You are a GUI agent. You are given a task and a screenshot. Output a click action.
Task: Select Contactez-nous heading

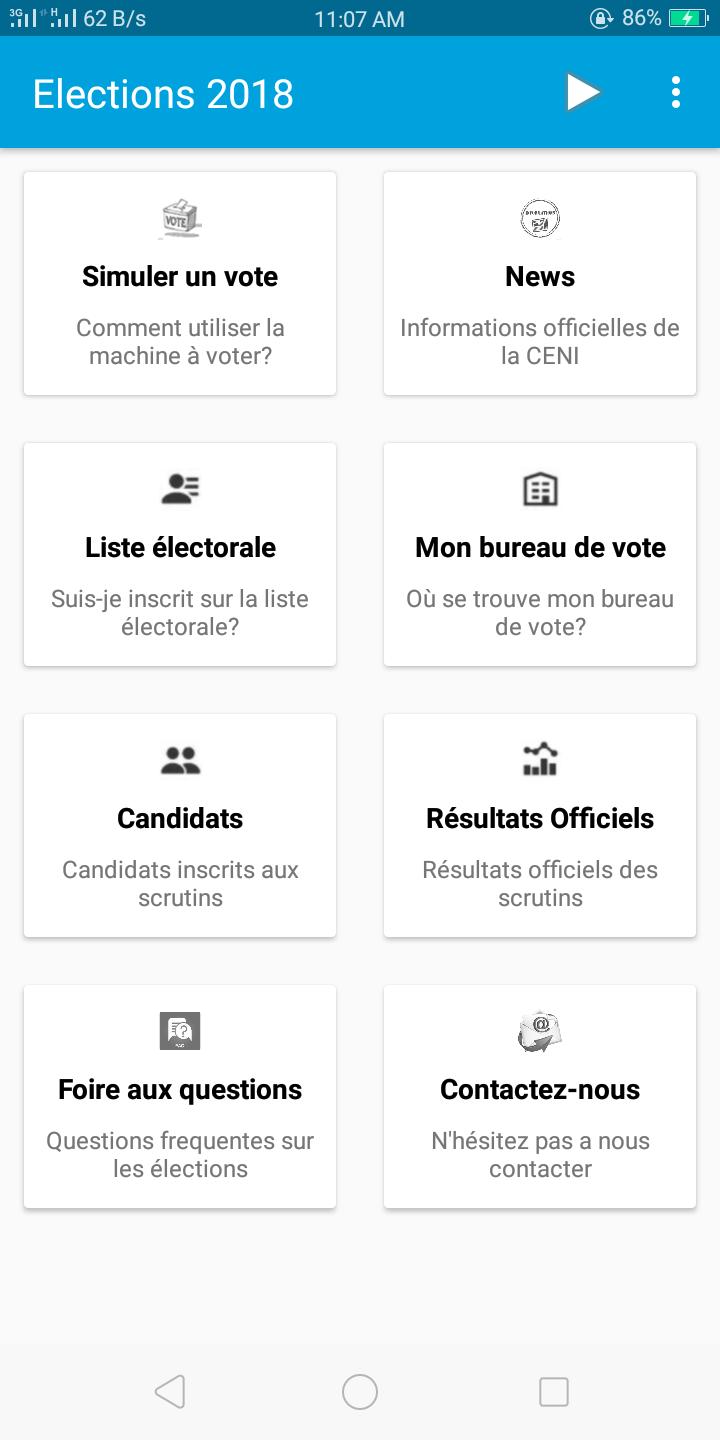click(540, 1090)
